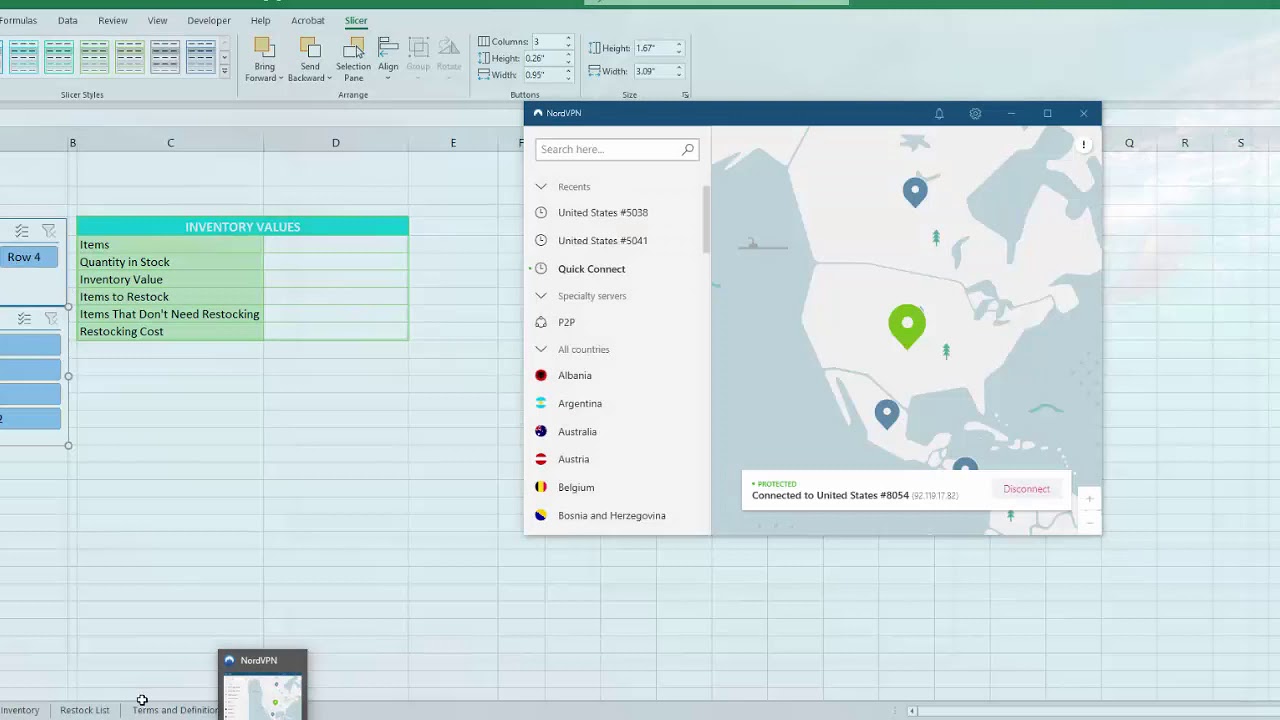Viewport: 1280px width, 720px height.
Task: Open the Acrobat ribbon tab
Action: [307, 20]
